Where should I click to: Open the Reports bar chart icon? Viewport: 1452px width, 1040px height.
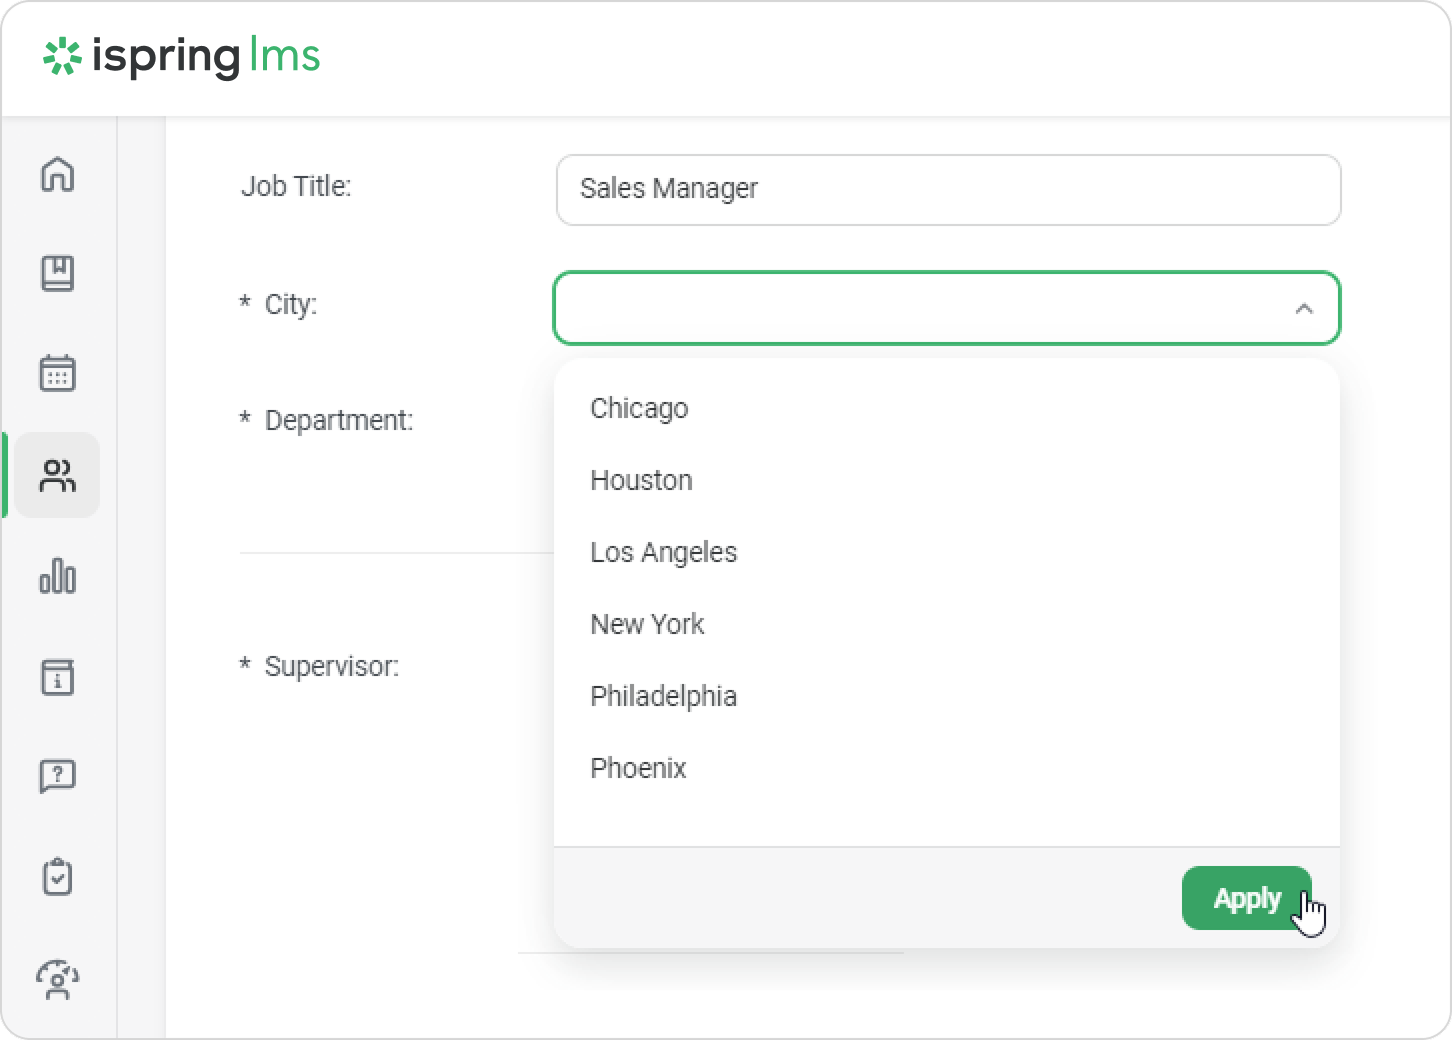pyautogui.click(x=57, y=576)
